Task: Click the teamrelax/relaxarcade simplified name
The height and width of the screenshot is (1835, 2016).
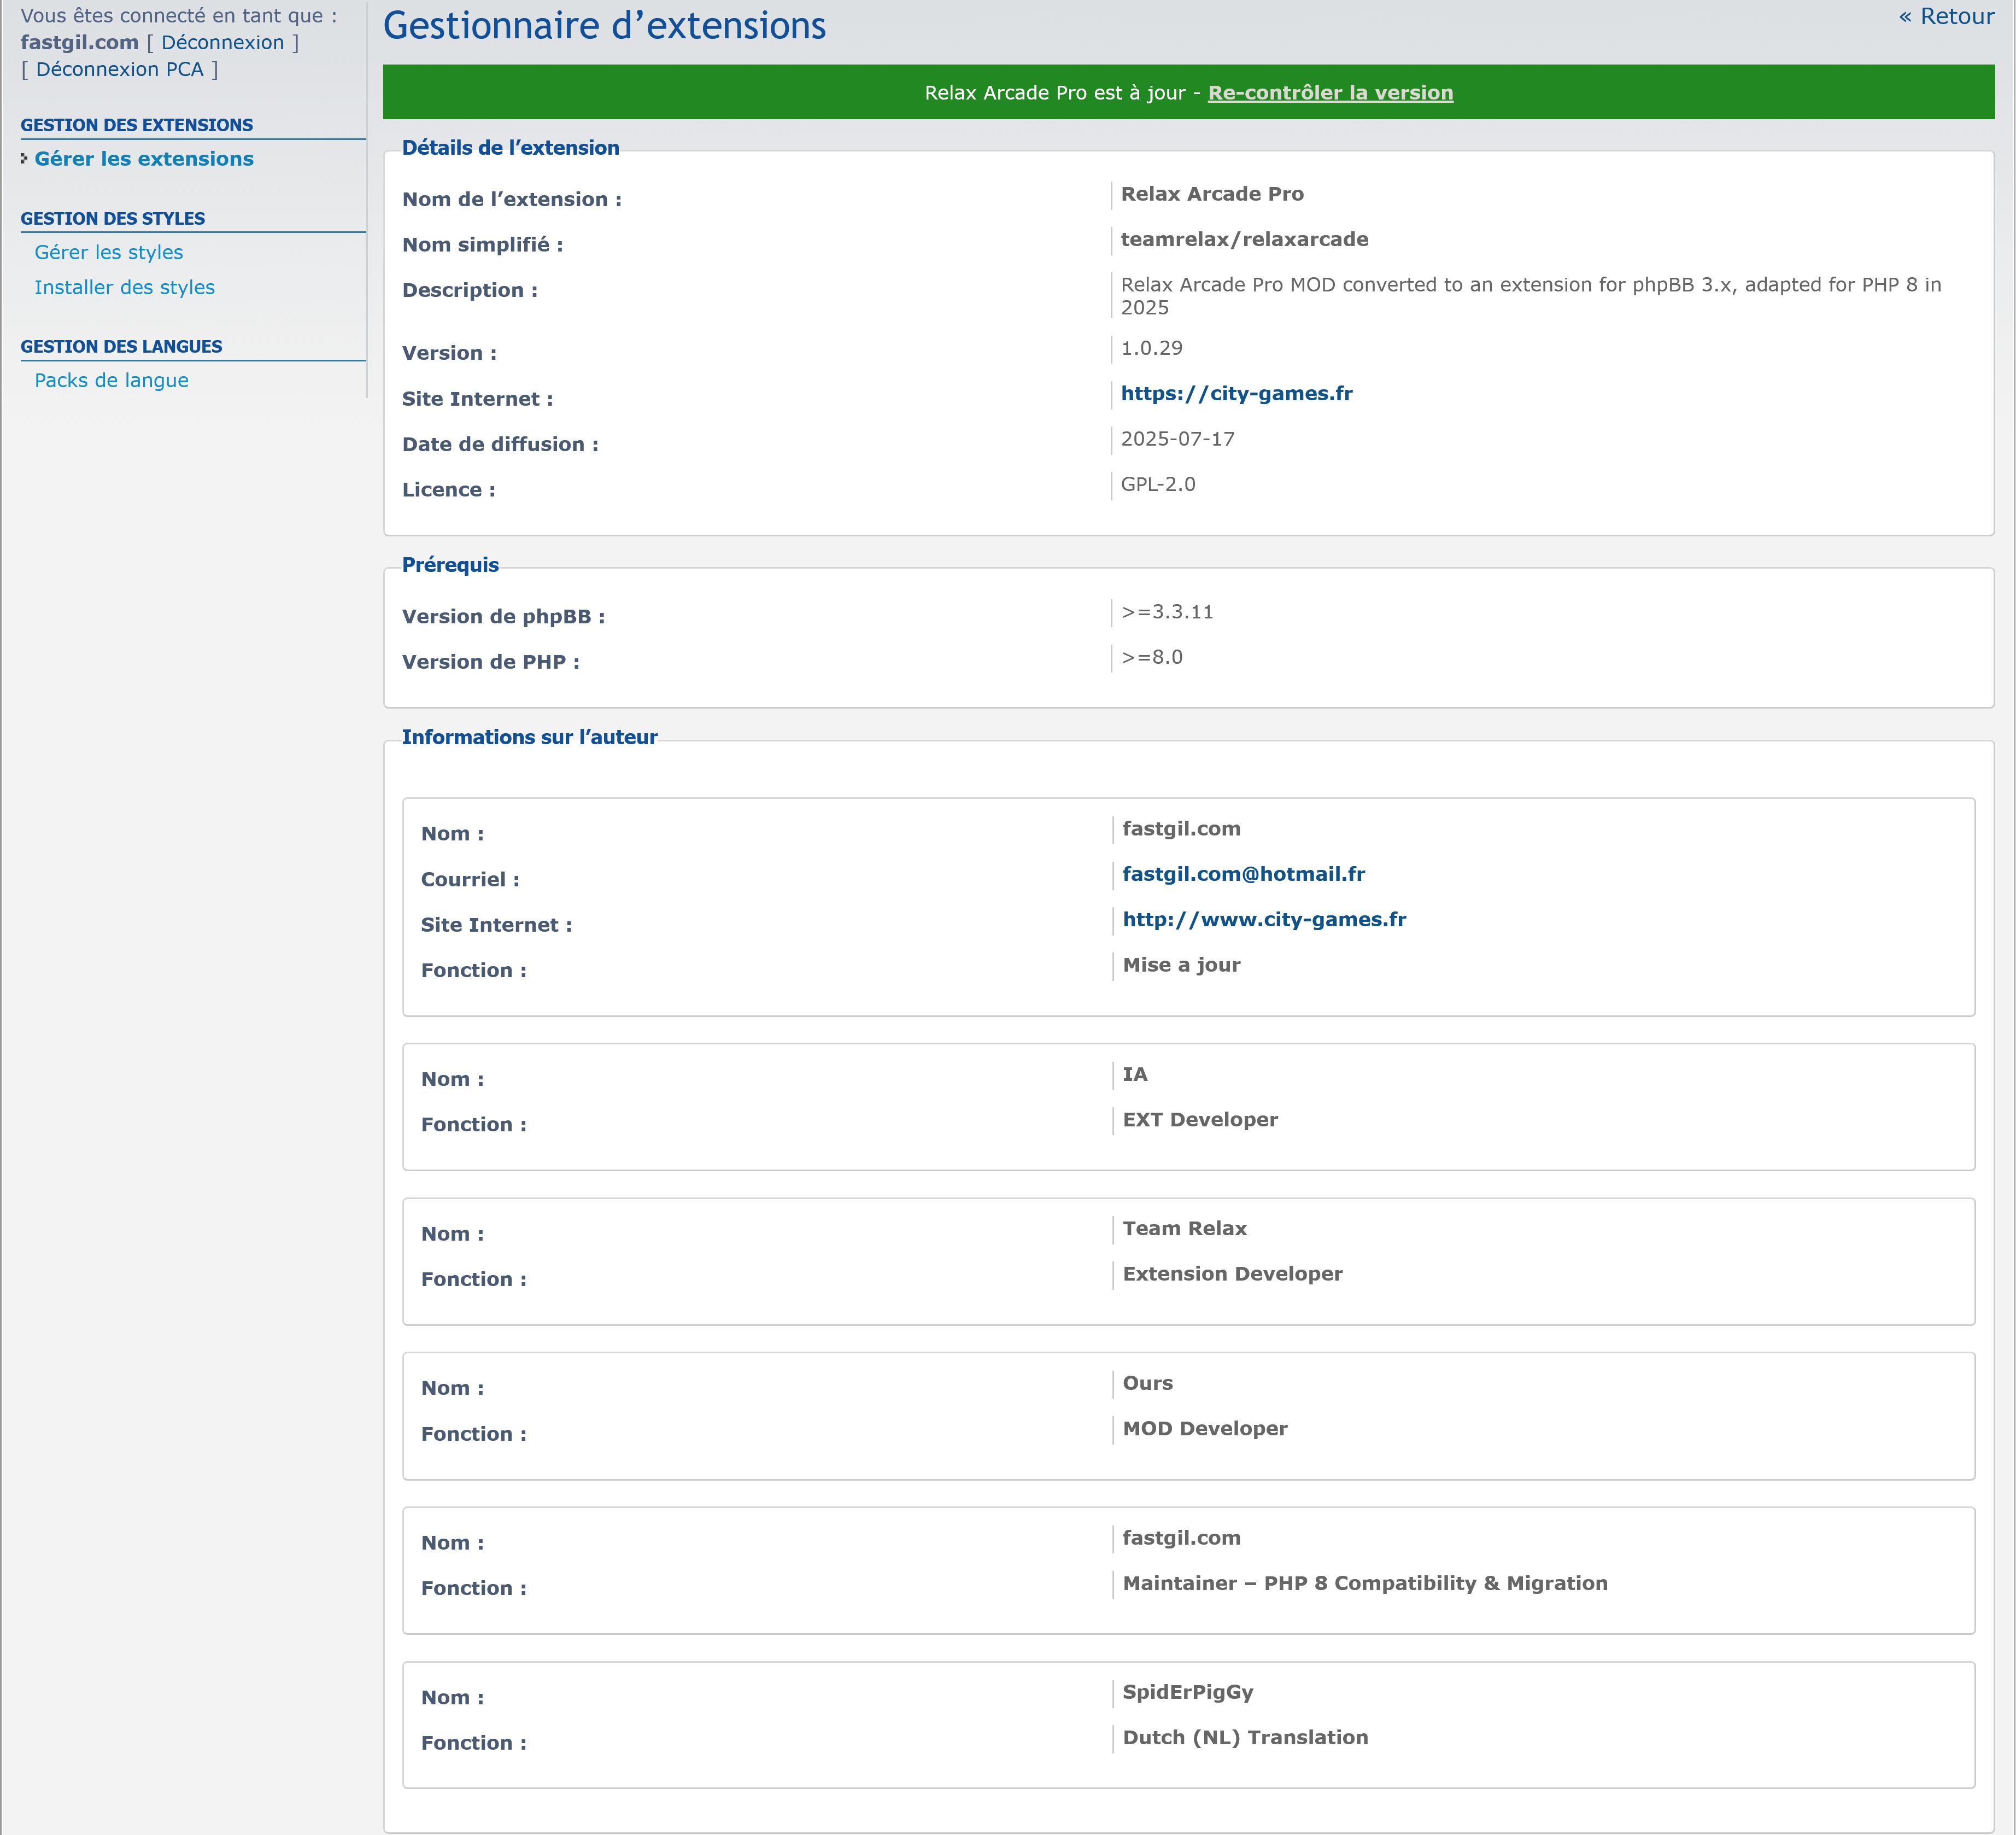Action: (x=1243, y=239)
